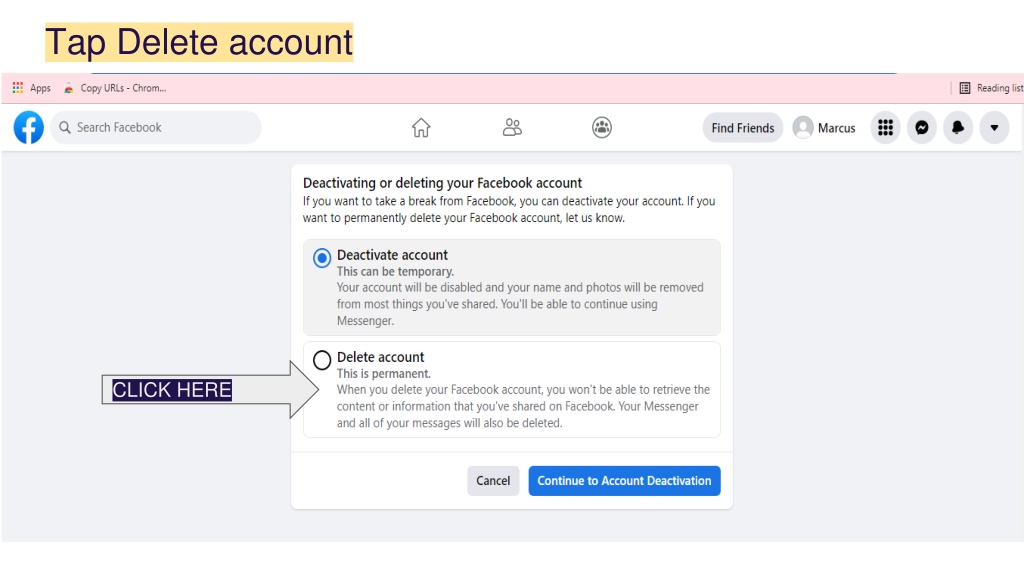Open Marcus profile button
This screenshot has height=576, width=1024.
click(x=824, y=127)
